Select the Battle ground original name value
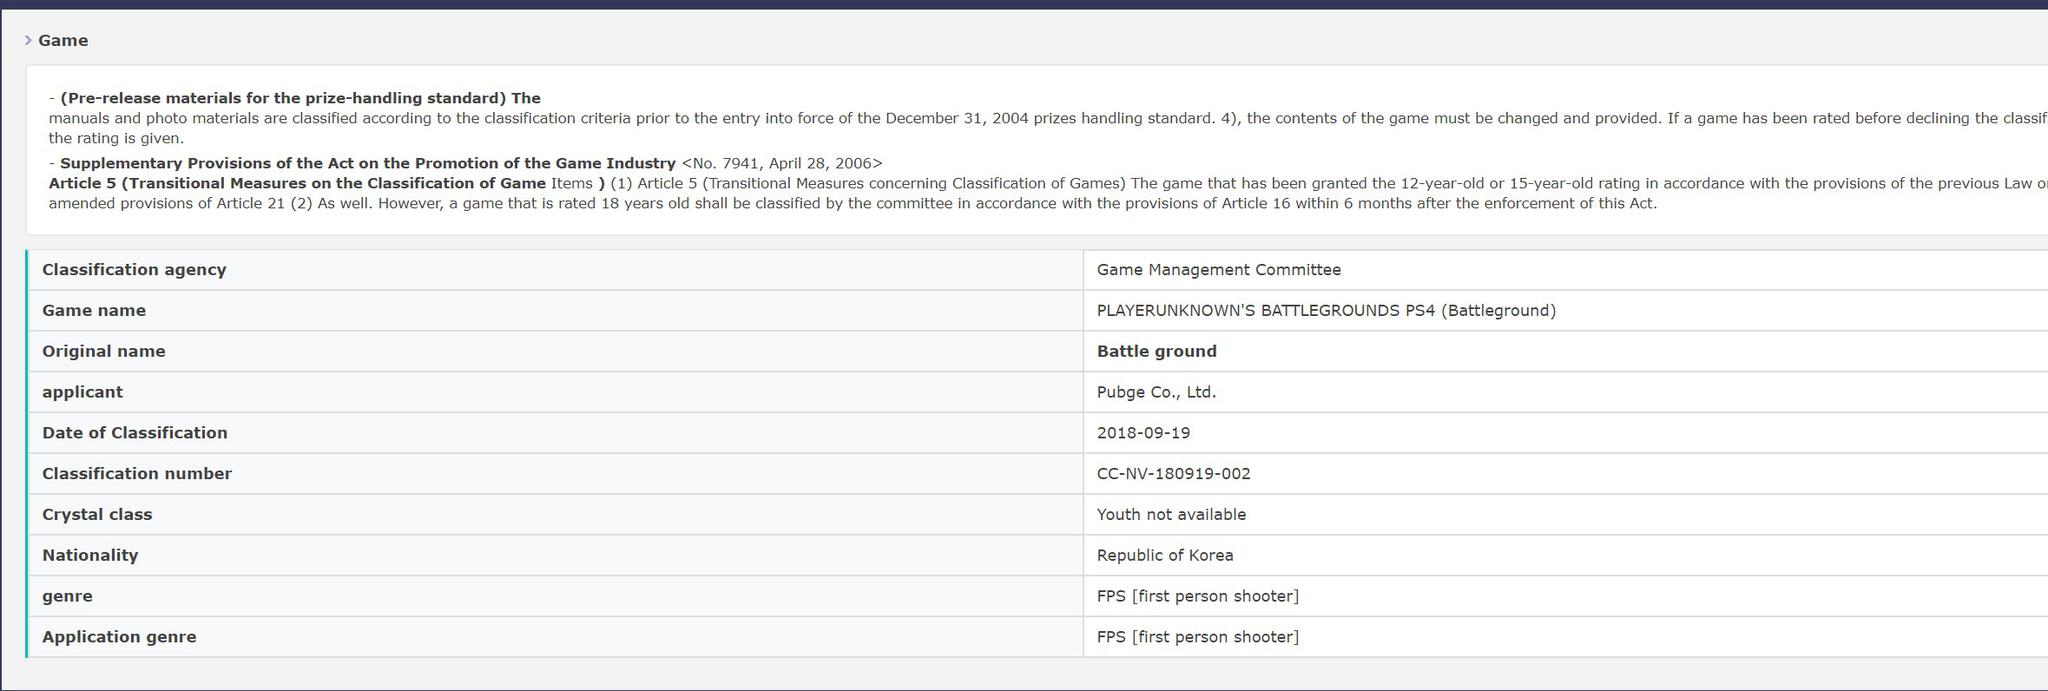The image size is (2048, 691). [1156, 351]
